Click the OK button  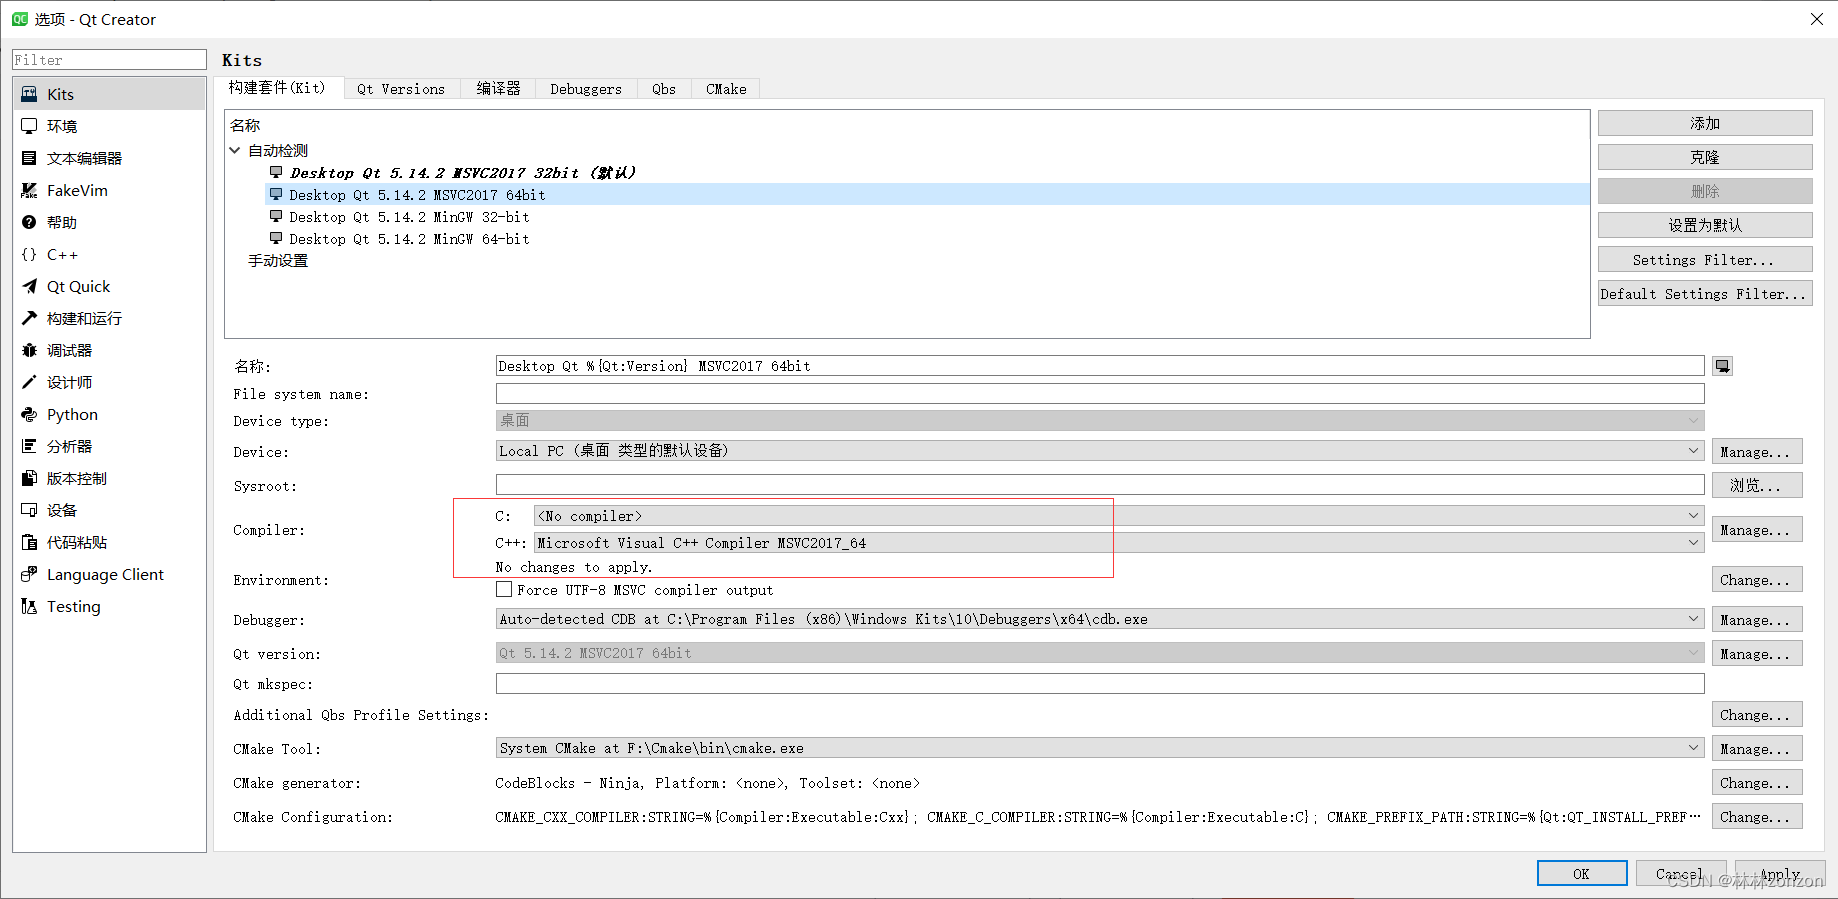(1581, 874)
